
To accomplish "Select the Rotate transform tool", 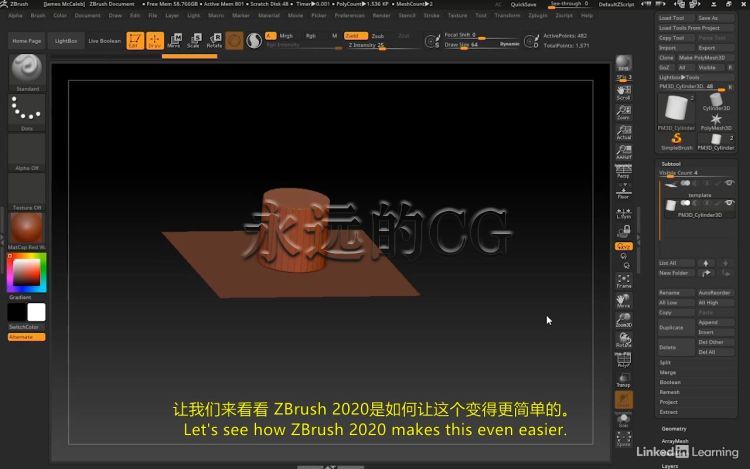I will [x=214, y=41].
